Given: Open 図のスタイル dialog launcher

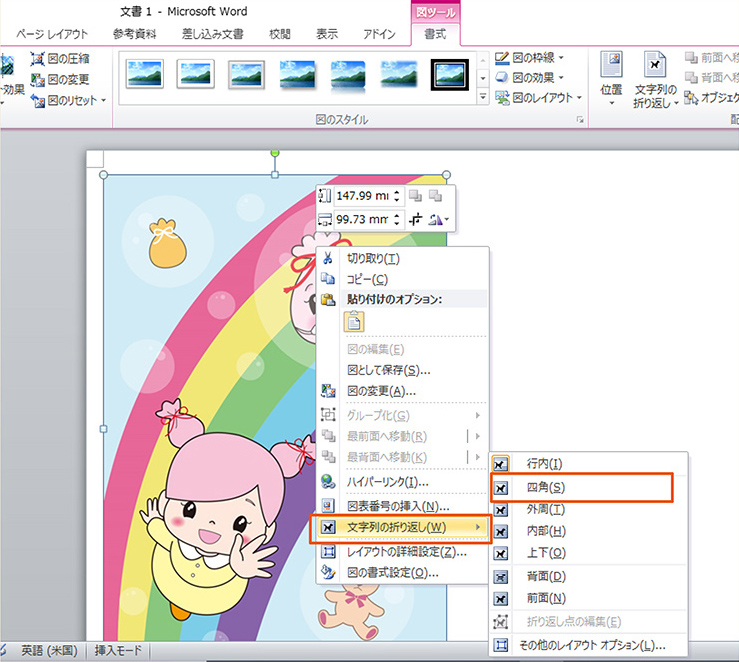Looking at the screenshot, I should coord(580,120).
